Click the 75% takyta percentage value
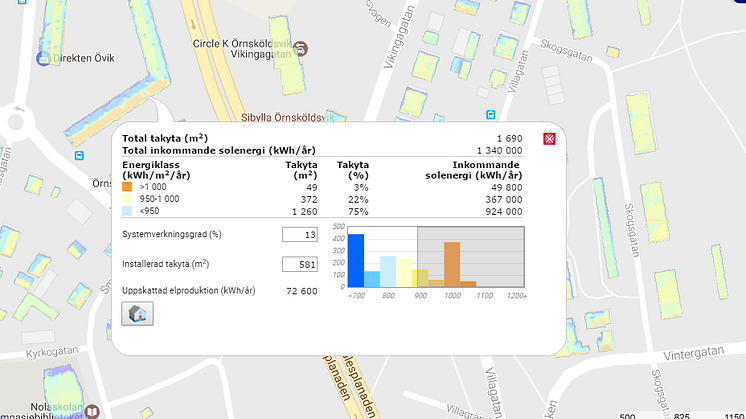The height and width of the screenshot is (419, 746). [358, 212]
